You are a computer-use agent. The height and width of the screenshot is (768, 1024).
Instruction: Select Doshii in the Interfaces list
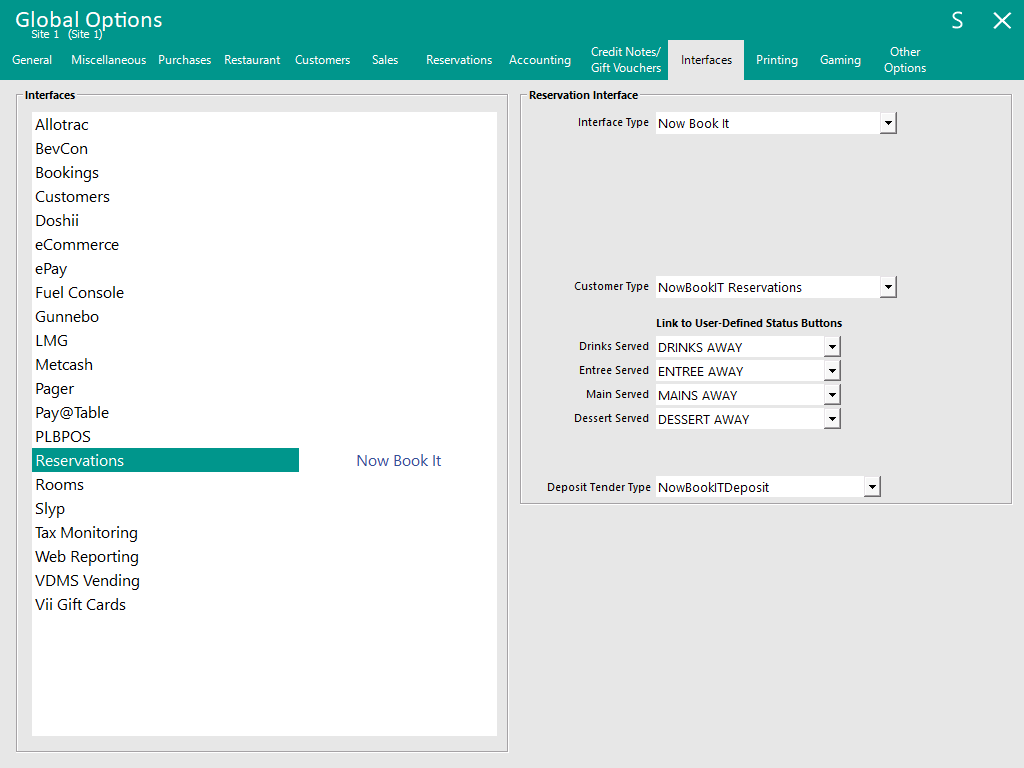coord(57,221)
